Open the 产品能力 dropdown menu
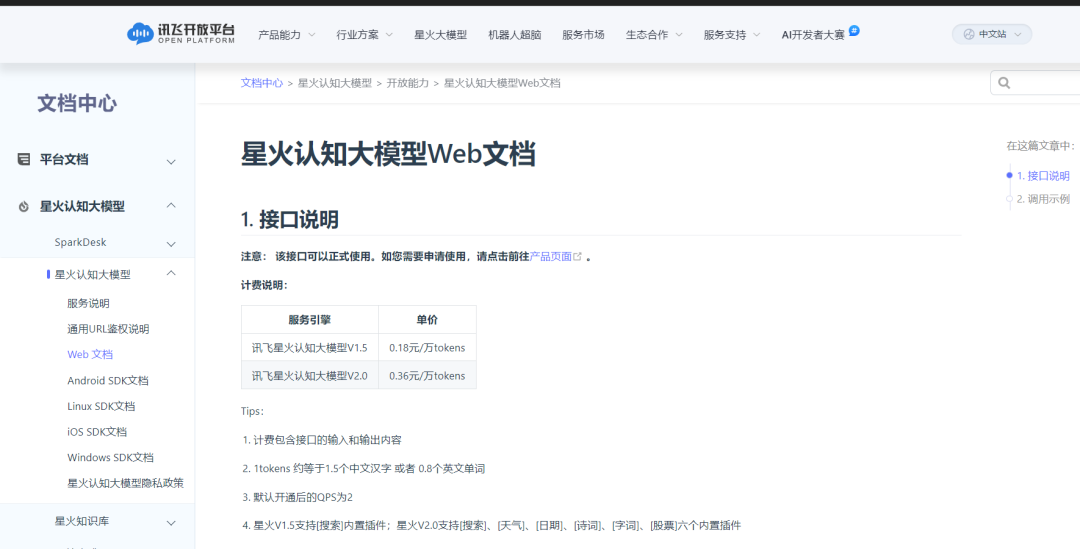The height and width of the screenshot is (549, 1080). pyautogui.click(x=287, y=34)
